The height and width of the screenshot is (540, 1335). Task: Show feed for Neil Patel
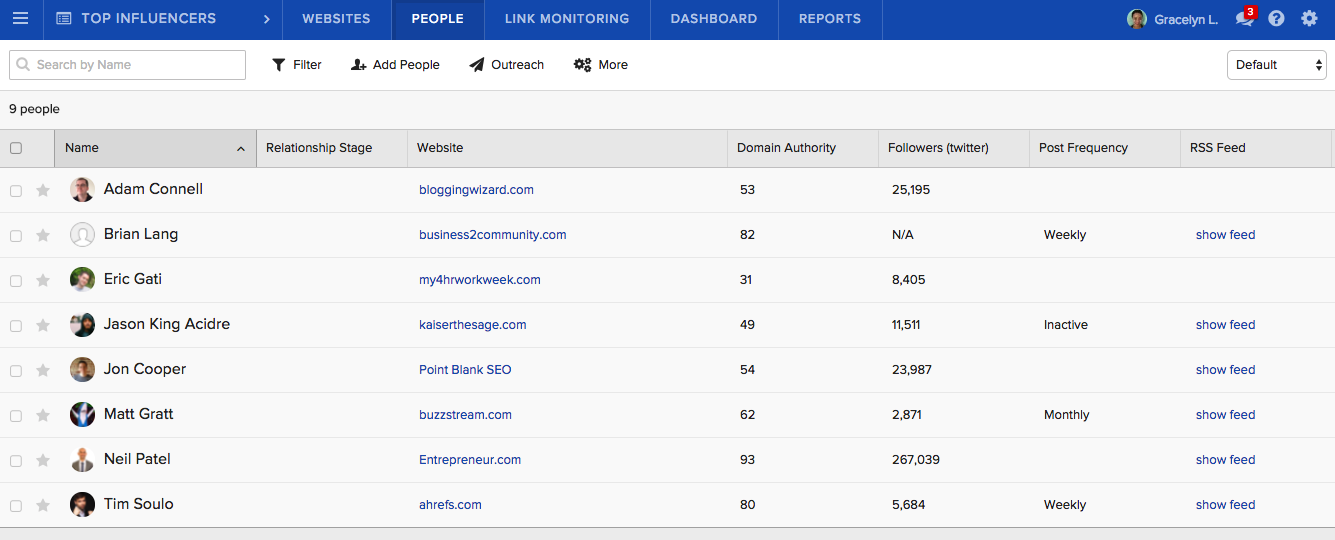click(1225, 460)
